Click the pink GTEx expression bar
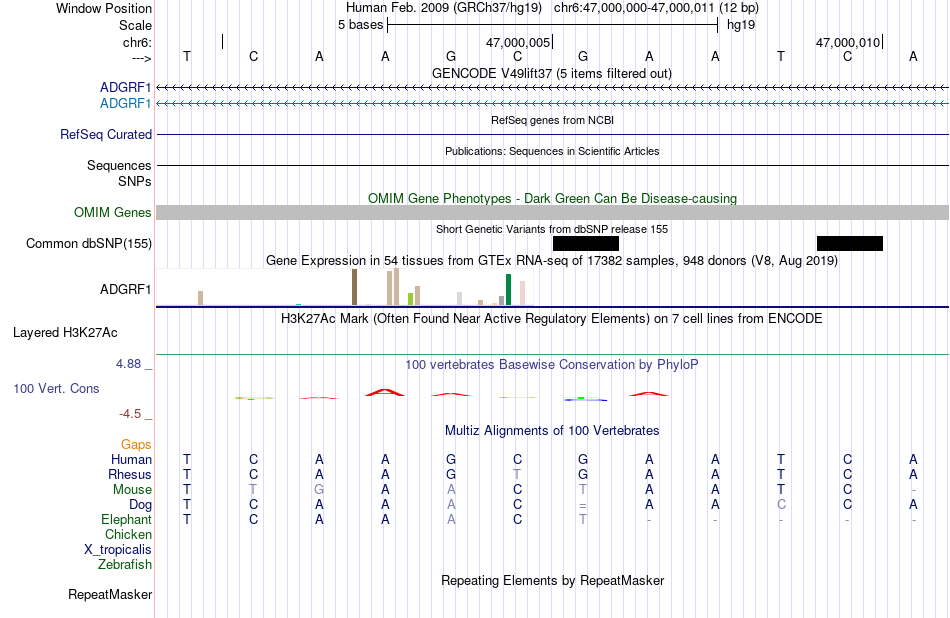Viewport: 950px width, 618px height. click(x=522, y=293)
